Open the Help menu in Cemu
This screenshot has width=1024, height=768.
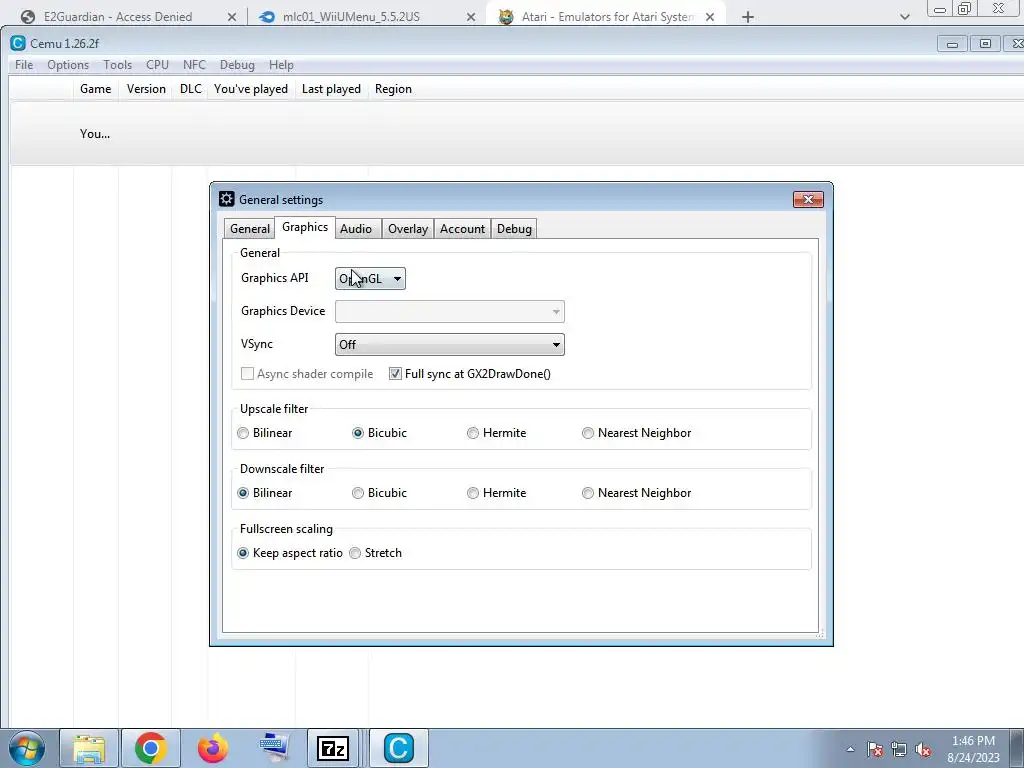tap(281, 65)
